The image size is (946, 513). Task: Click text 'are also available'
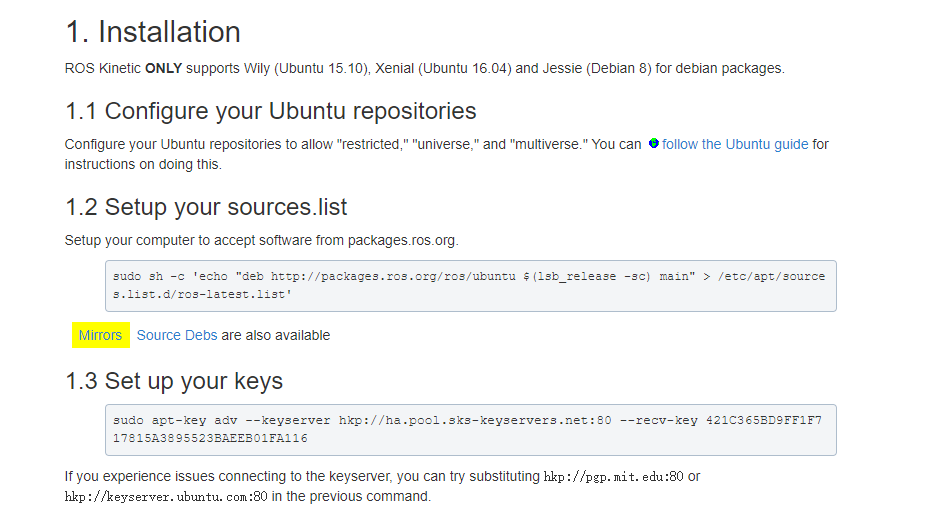pyautogui.click(x=276, y=335)
